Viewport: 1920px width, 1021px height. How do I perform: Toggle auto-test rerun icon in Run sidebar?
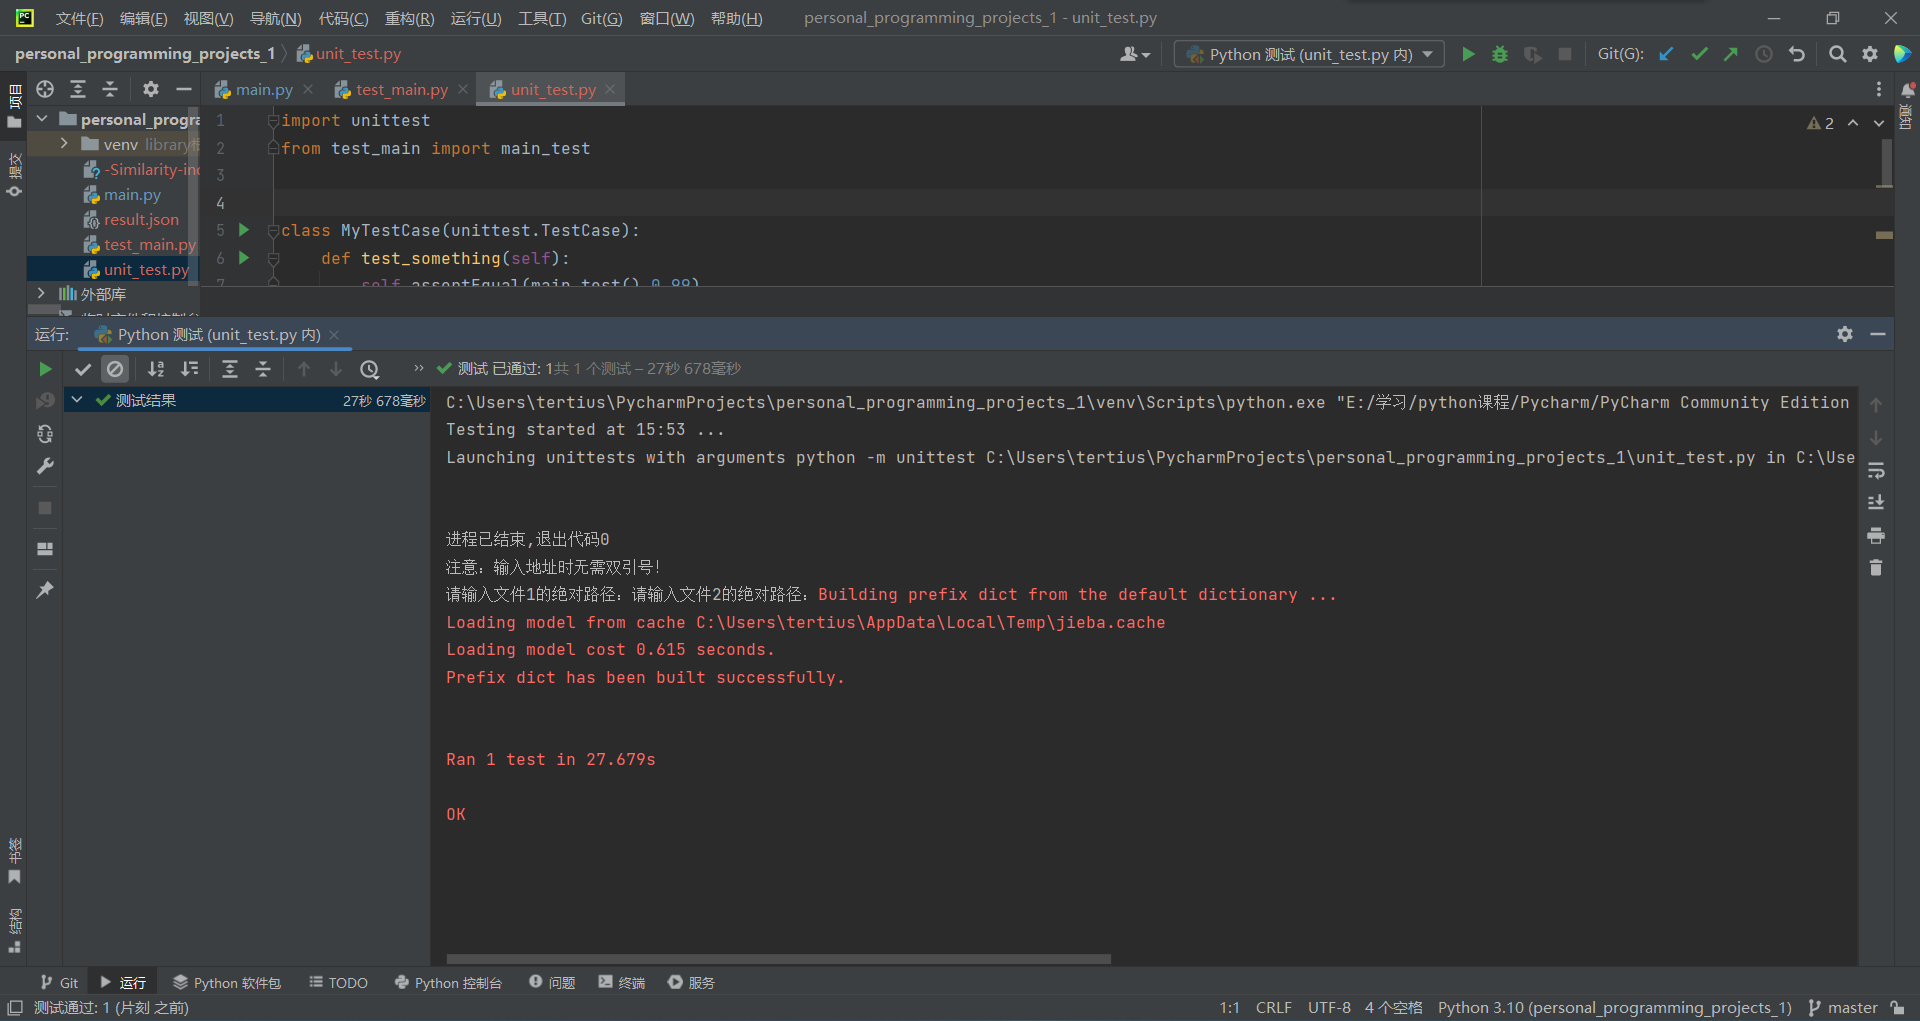pyautogui.click(x=45, y=434)
